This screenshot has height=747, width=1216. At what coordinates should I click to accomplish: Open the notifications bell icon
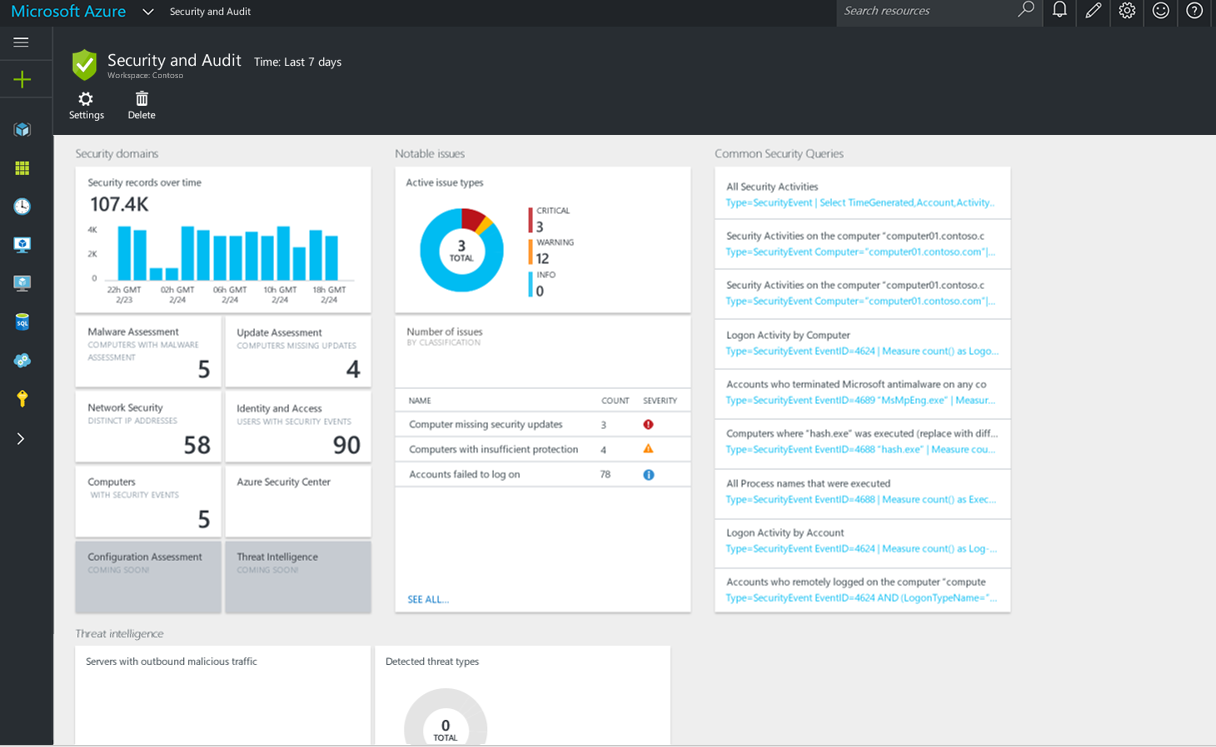1059,12
